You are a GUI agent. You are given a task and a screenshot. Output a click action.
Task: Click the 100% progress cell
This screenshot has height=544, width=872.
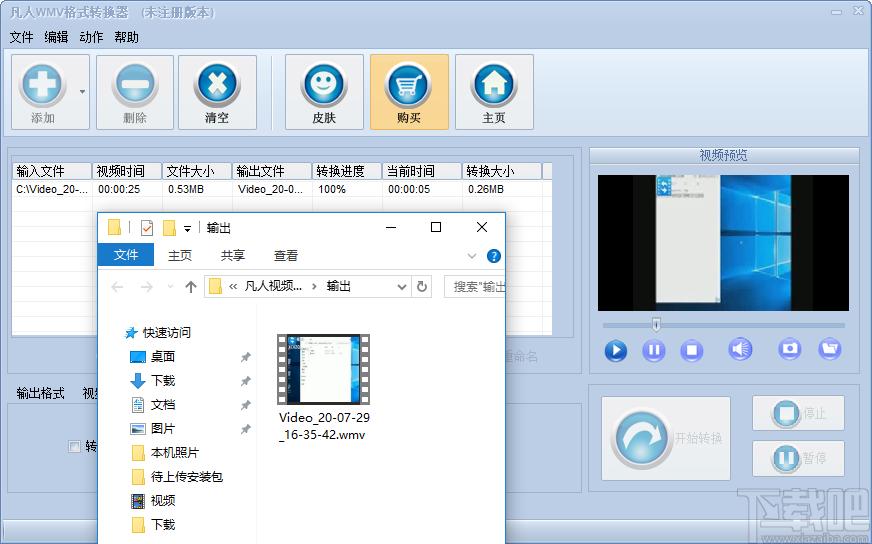[332, 189]
